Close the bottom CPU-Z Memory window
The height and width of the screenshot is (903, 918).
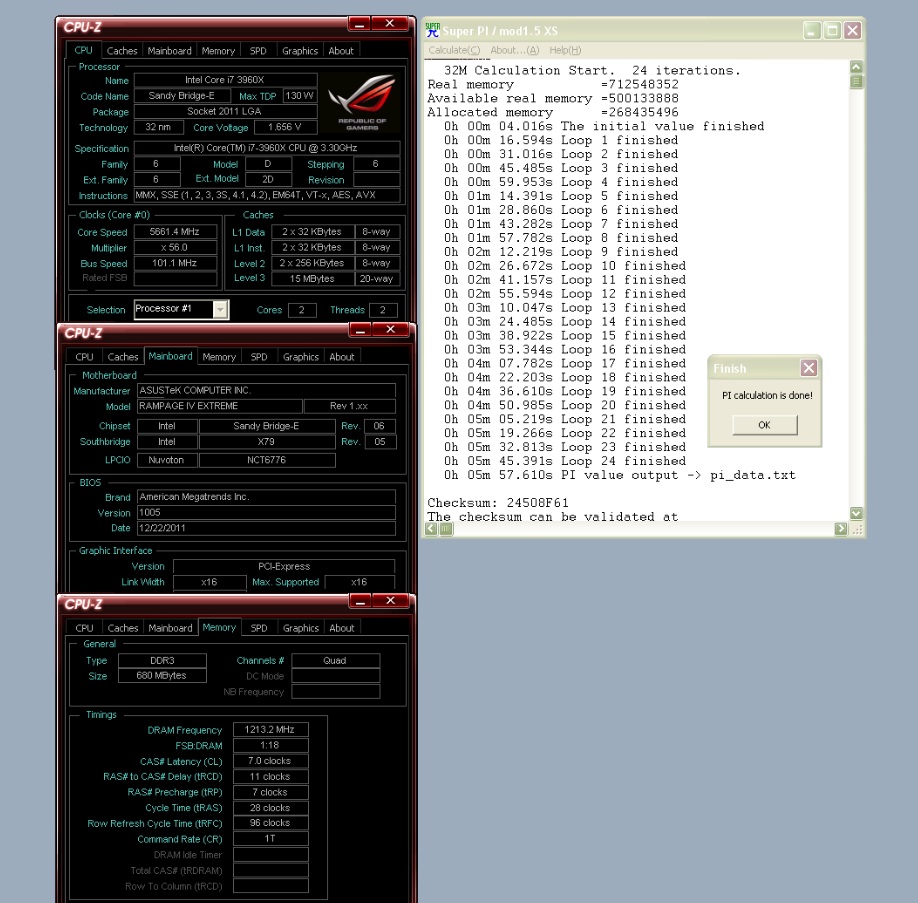tap(391, 601)
